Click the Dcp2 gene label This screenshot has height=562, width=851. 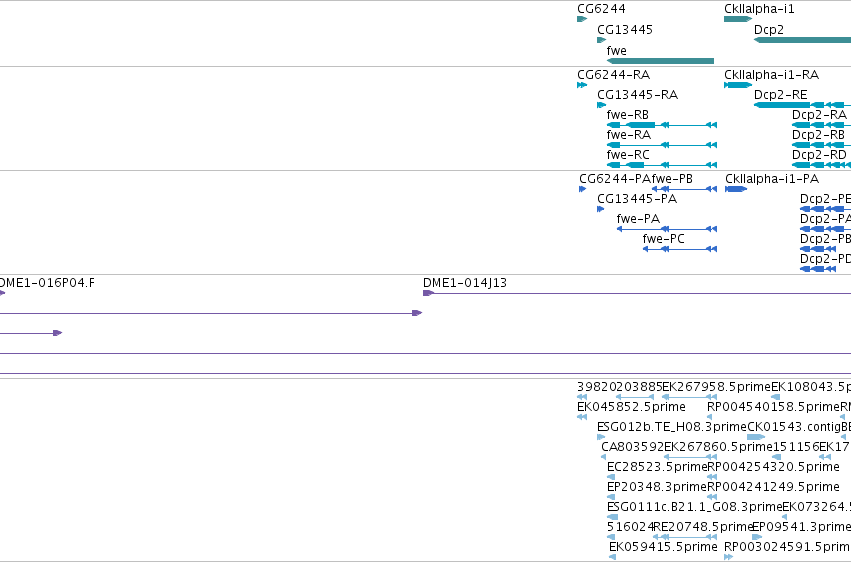769,30
